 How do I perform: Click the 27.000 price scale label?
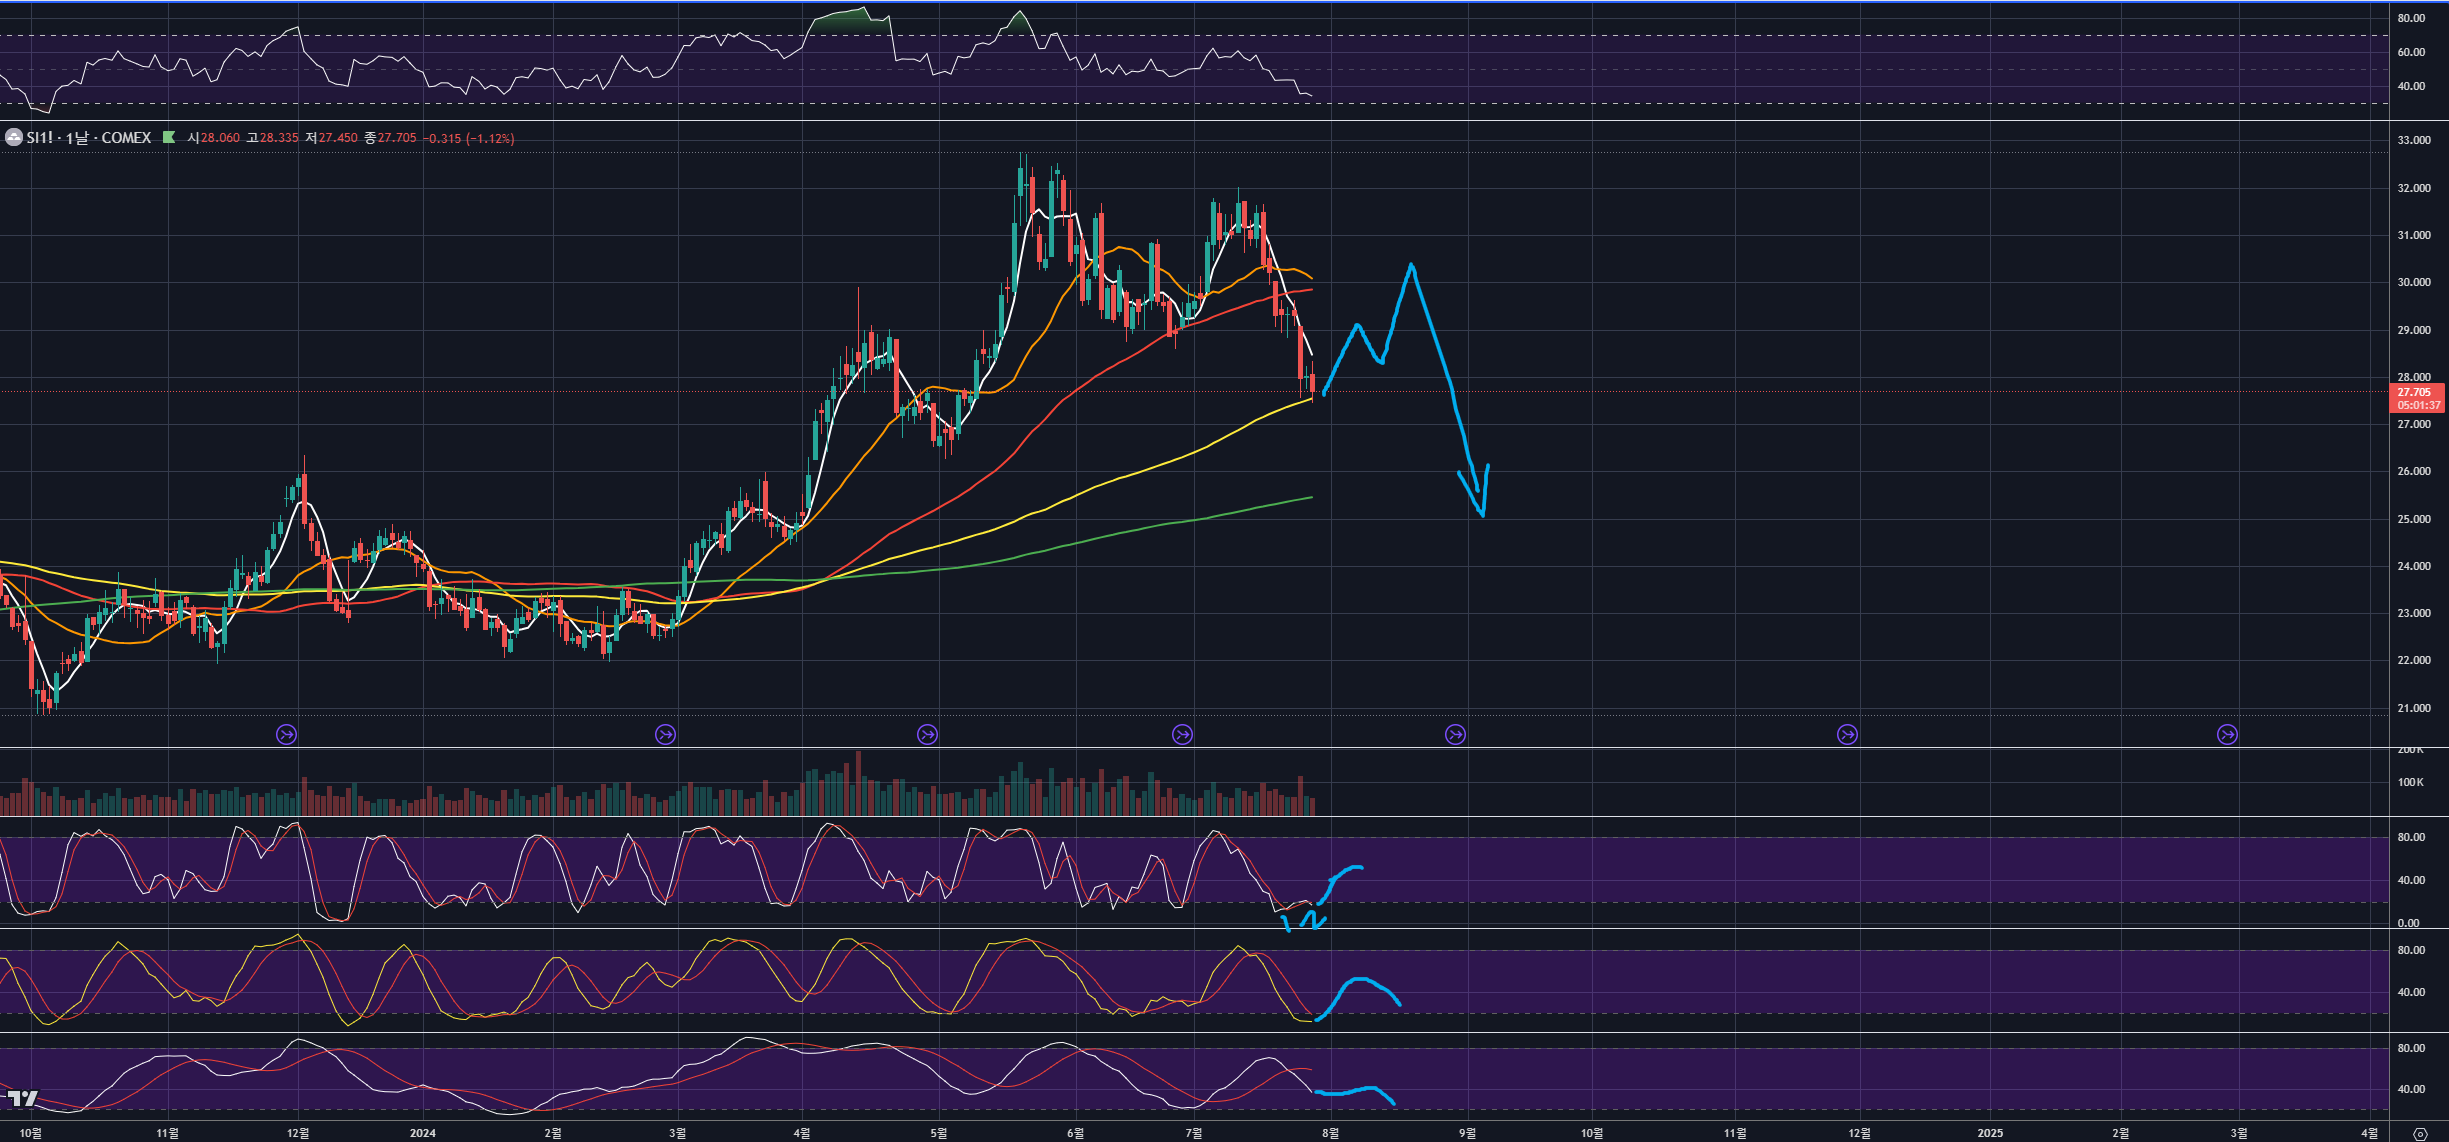tap(2414, 424)
